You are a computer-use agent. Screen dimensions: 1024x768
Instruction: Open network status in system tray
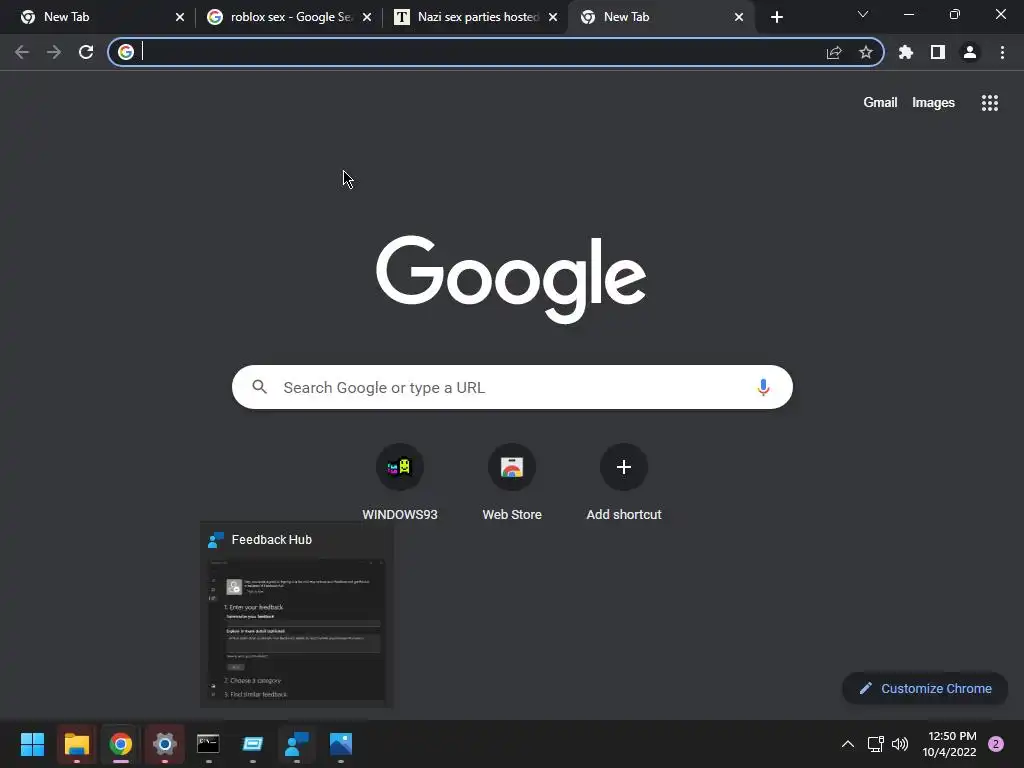point(875,744)
